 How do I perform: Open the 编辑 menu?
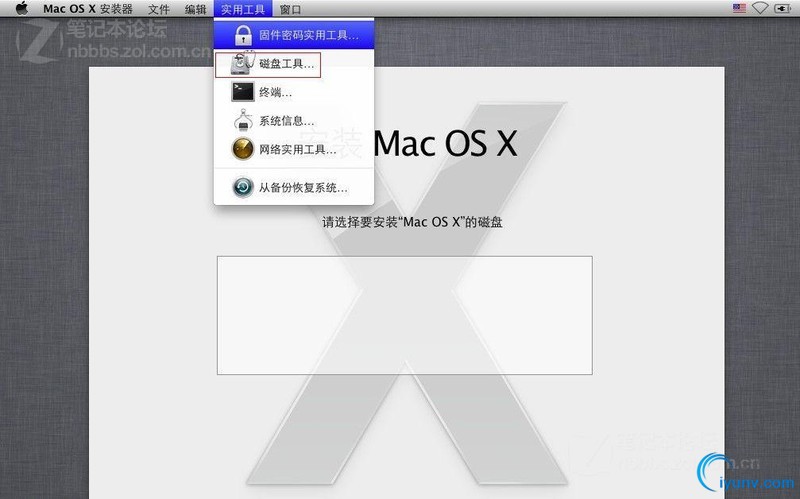coord(195,9)
